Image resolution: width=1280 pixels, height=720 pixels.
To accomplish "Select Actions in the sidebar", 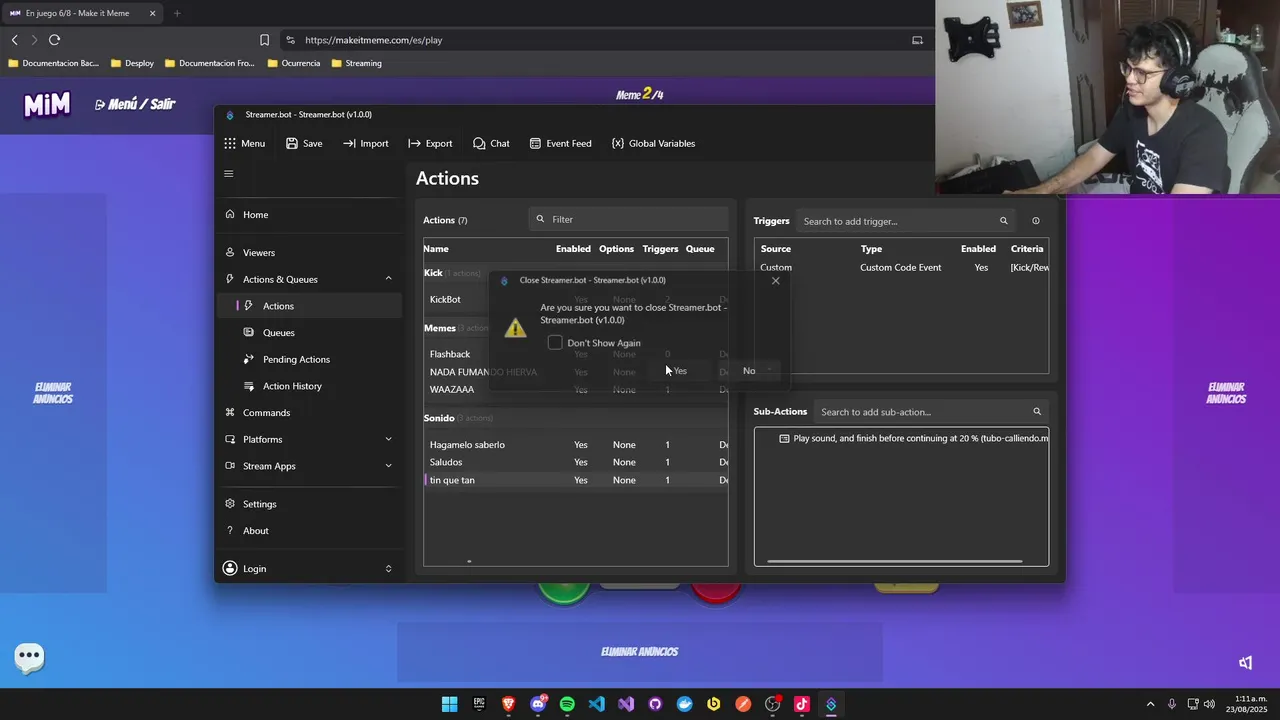I will tap(309, 306).
